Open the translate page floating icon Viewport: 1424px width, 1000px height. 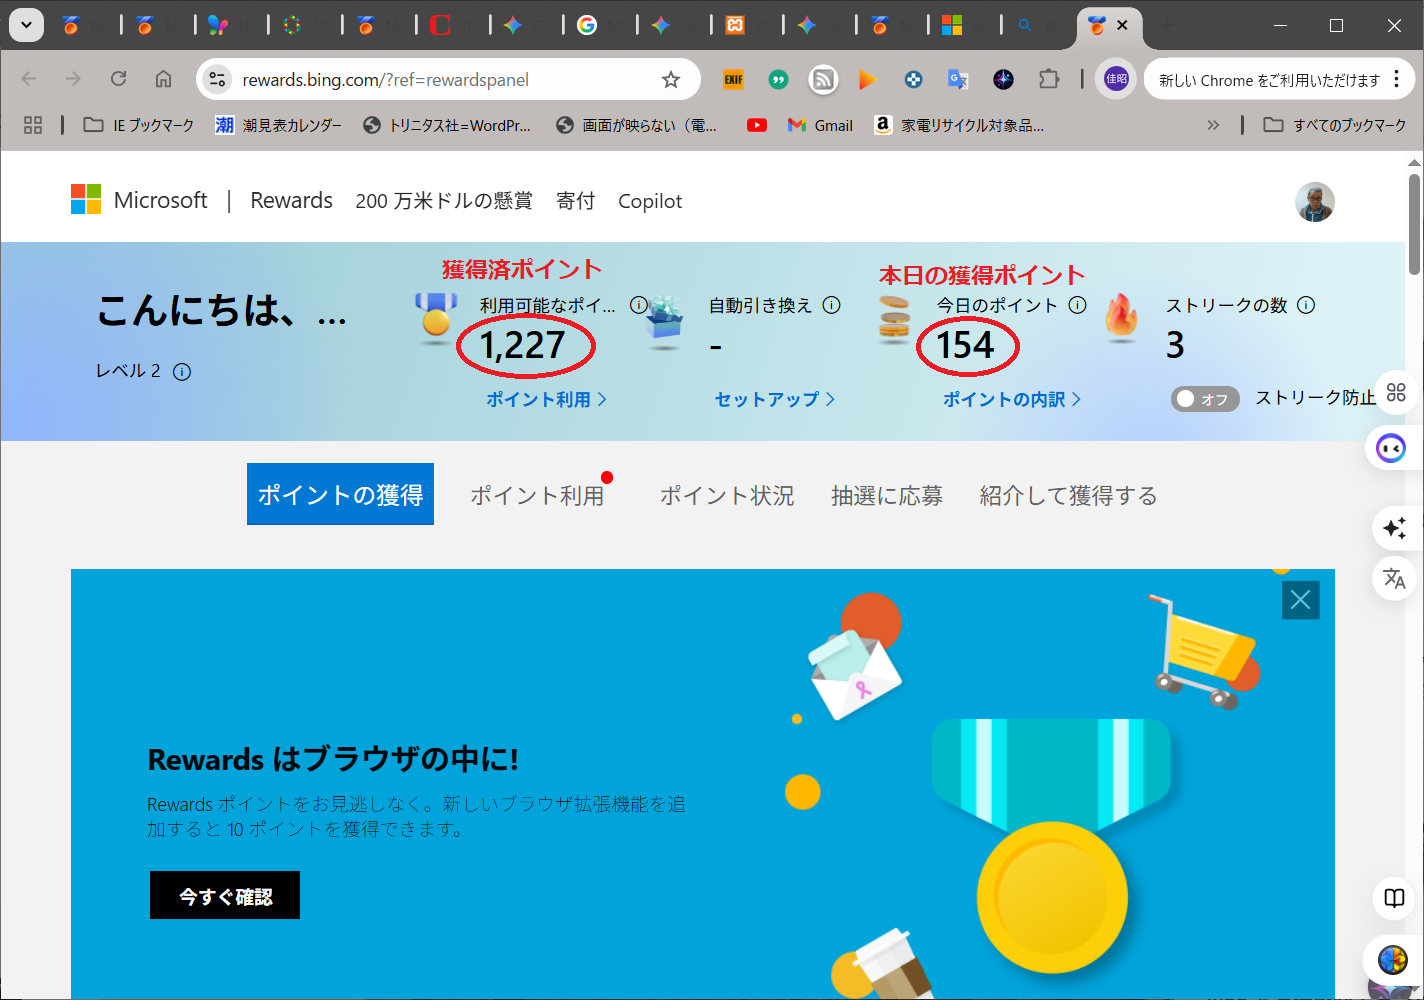click(x=1394, y=578)
